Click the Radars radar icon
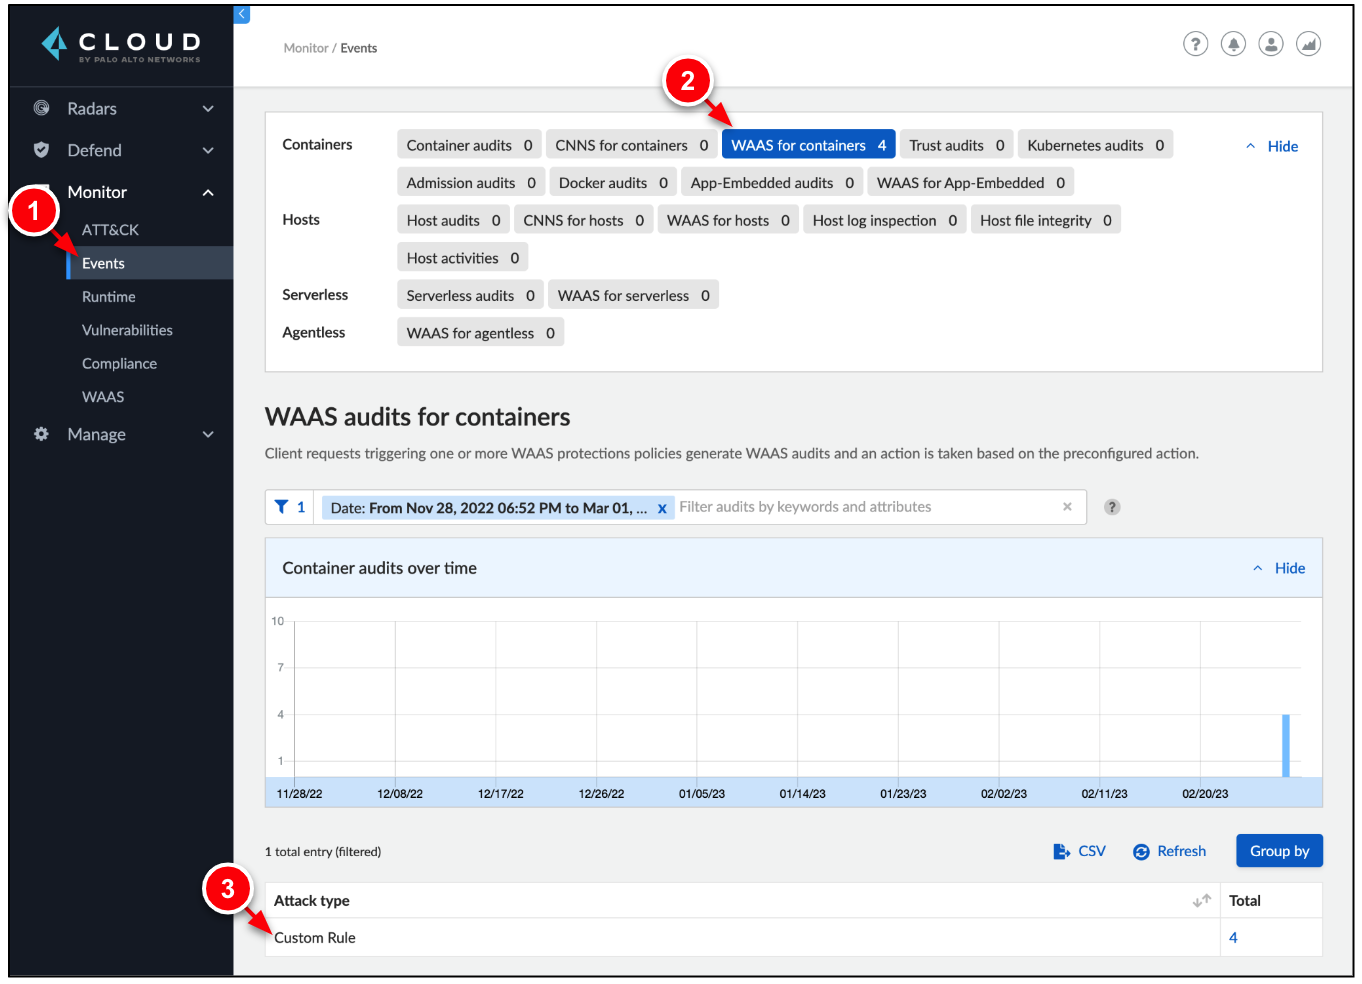 (41, 108)
